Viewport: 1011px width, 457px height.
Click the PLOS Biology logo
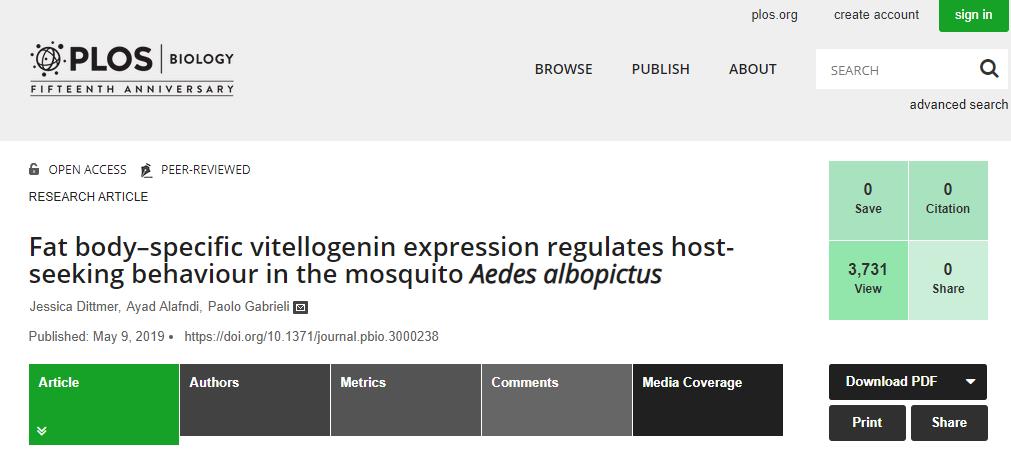click(132, 68)
